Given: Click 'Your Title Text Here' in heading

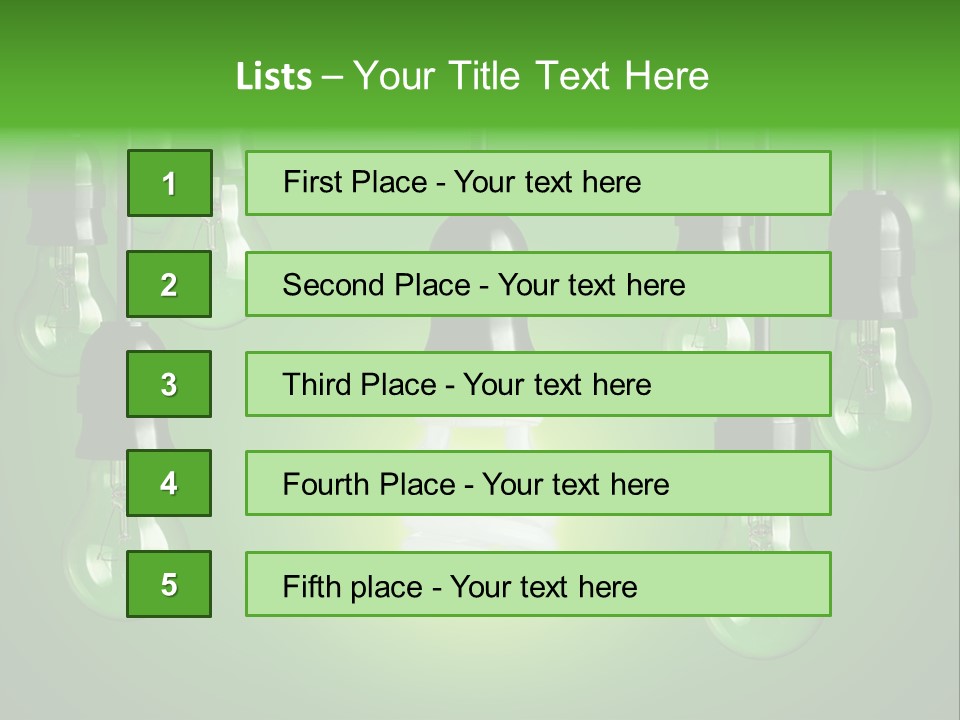Looking at the screenshot, I should (531, 76).
